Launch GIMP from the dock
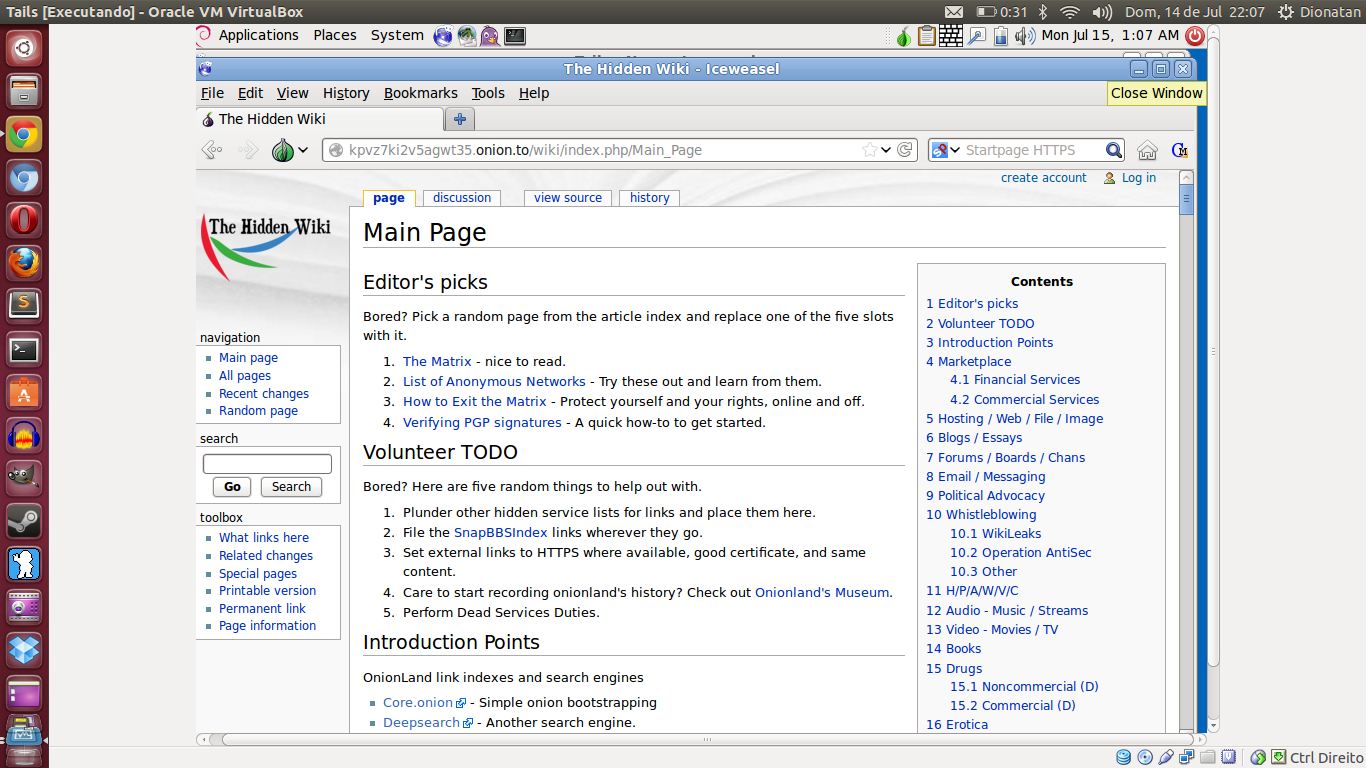 point(24,479)
